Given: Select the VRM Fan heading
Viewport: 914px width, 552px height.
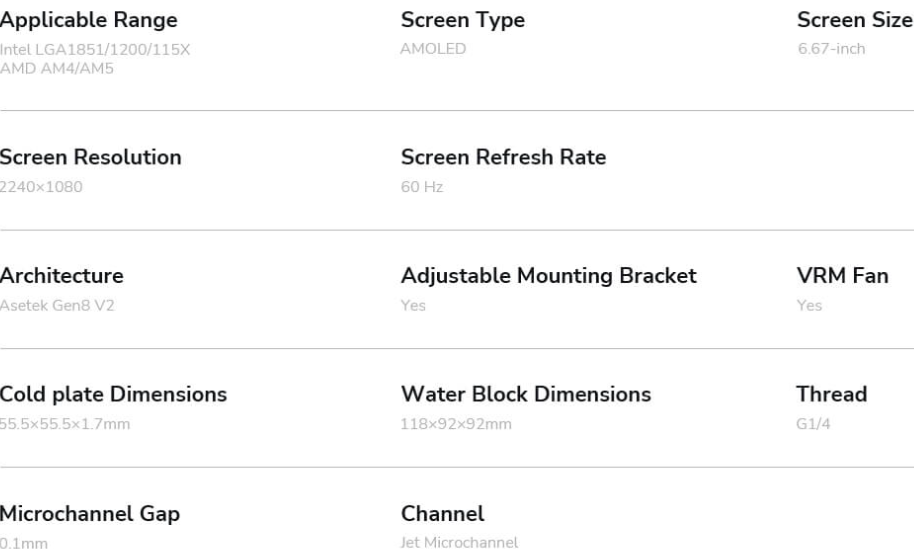Looking at the screenshot, I should (843, 276).
